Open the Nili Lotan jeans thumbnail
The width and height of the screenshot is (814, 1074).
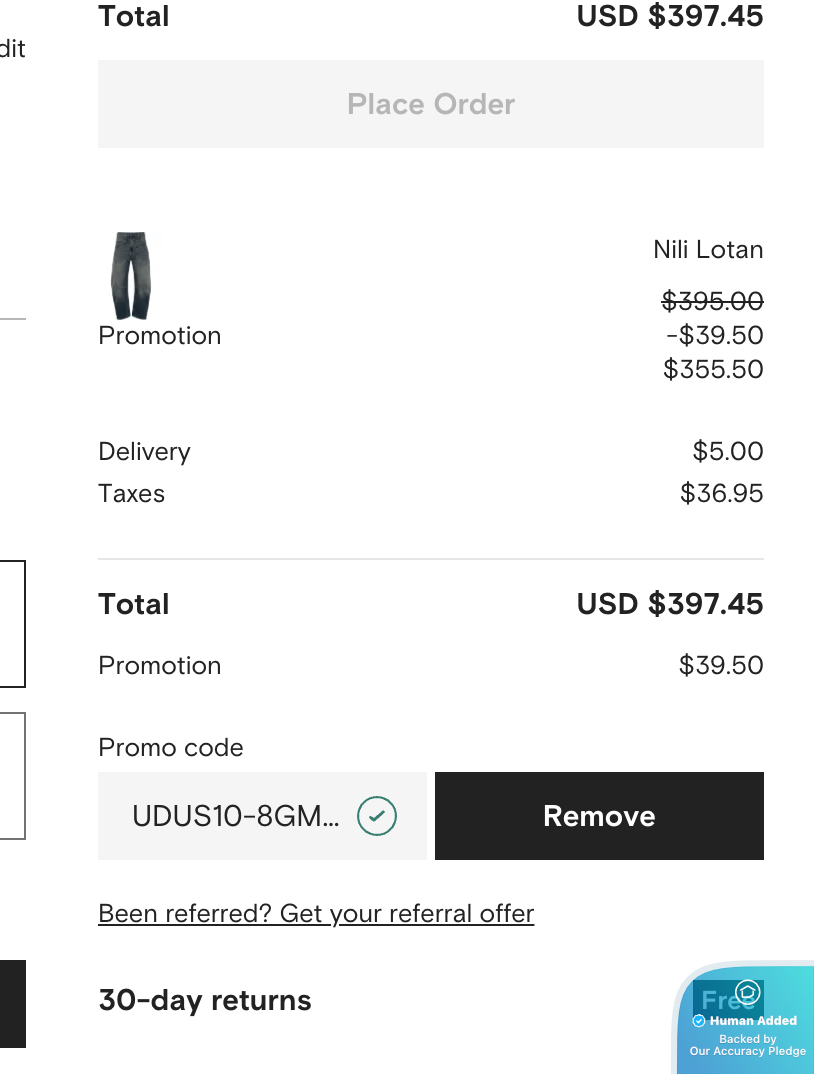[x=130, y=275]
